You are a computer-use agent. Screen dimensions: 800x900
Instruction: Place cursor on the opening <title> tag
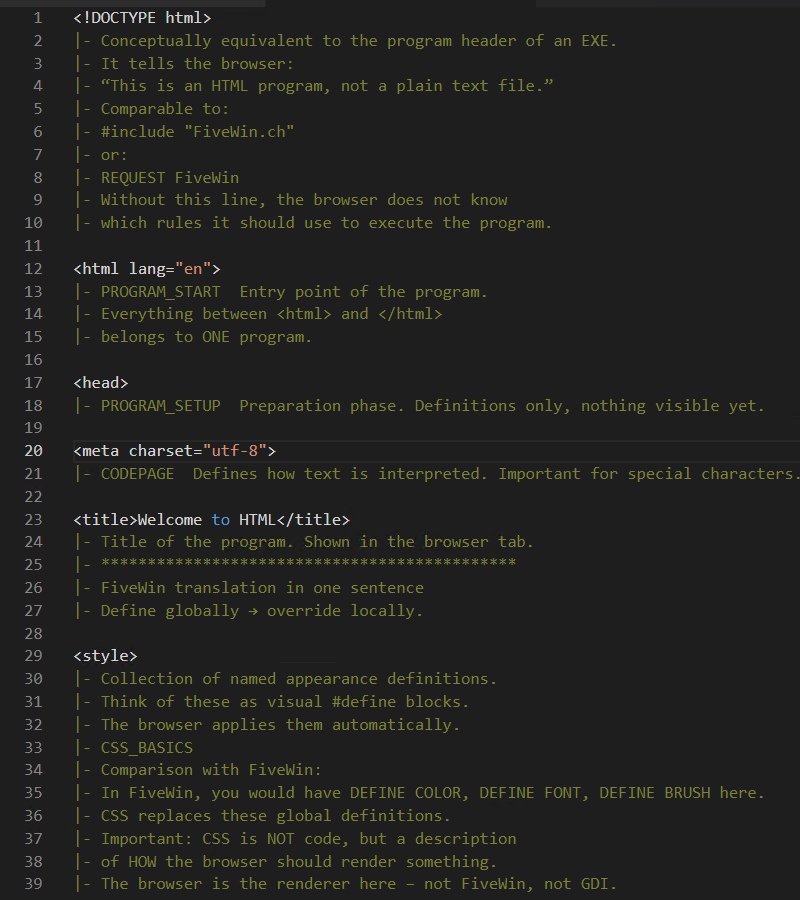(106, 519)
